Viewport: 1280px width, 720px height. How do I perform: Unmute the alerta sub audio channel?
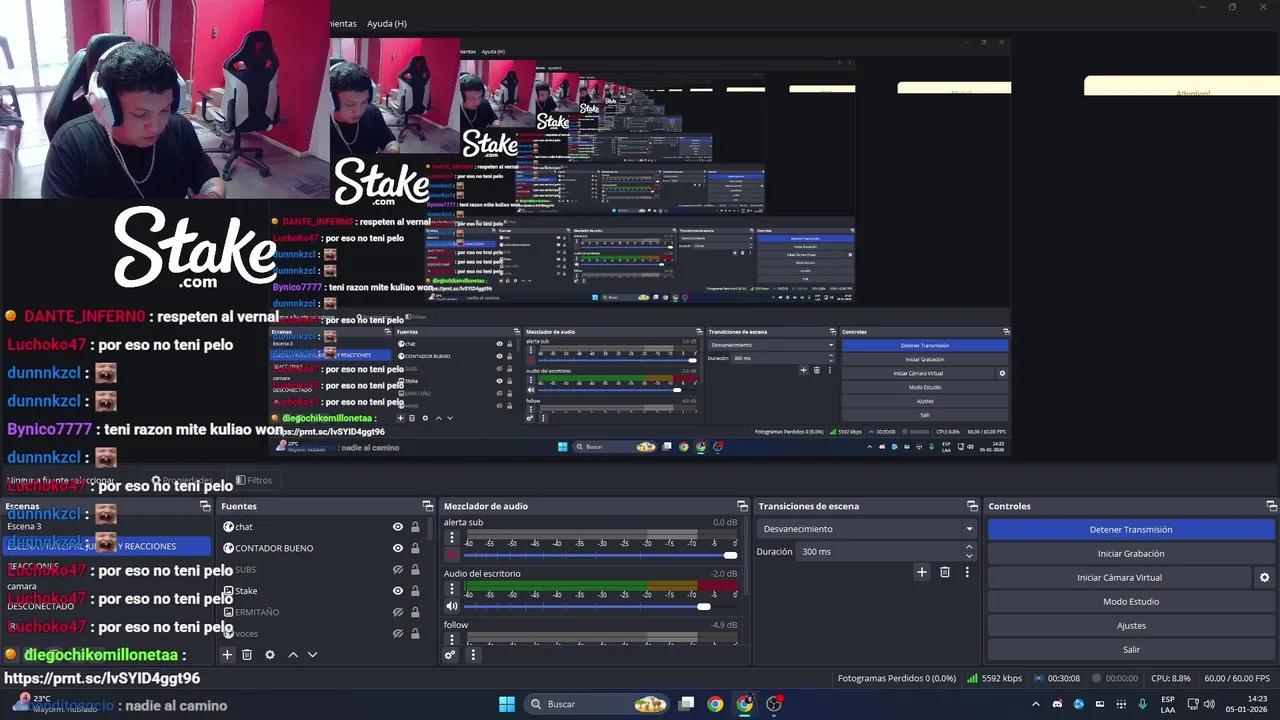coord(452,555)
